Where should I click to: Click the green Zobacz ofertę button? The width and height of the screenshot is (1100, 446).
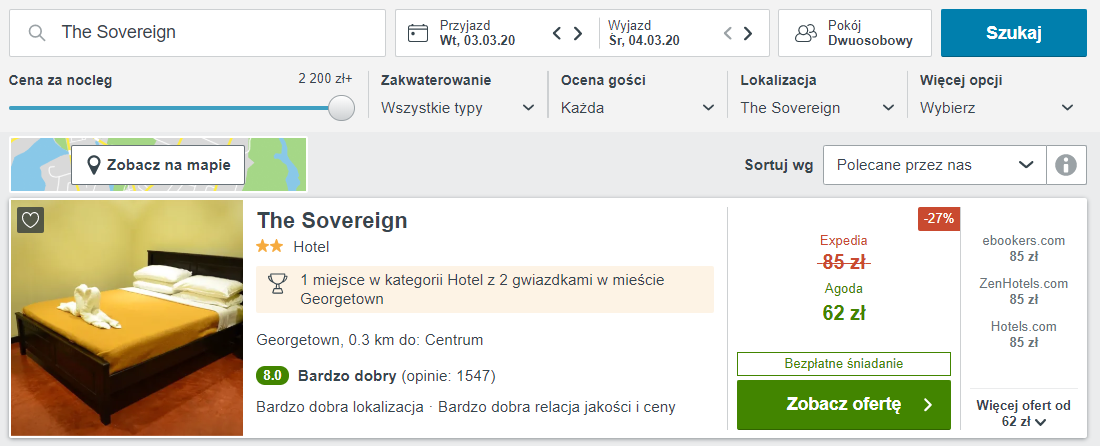pyautogui.click(x=843, y=404)
